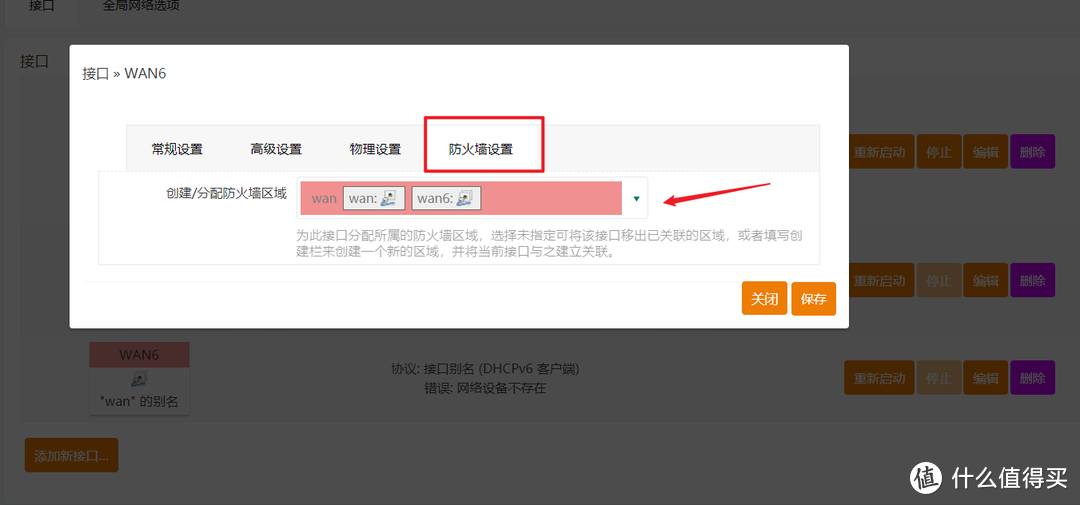Click the 创建/分配防火墙区域 label
The width and height of the screenshot is (1080, 505).
pos(226,194)
